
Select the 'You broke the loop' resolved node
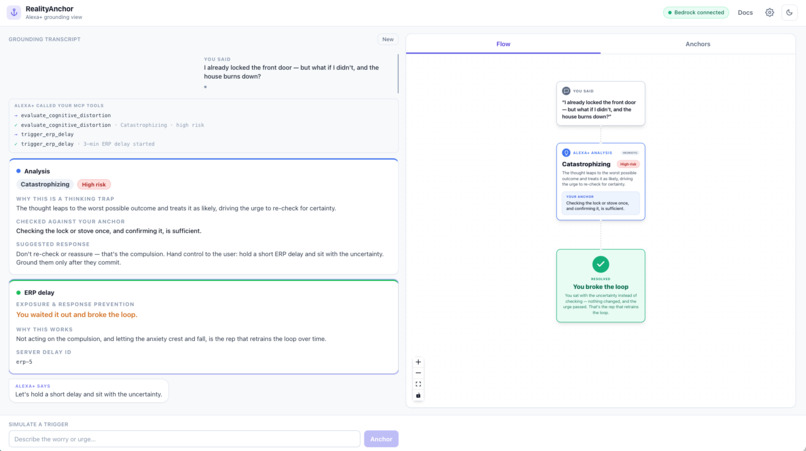pos(600,286)
